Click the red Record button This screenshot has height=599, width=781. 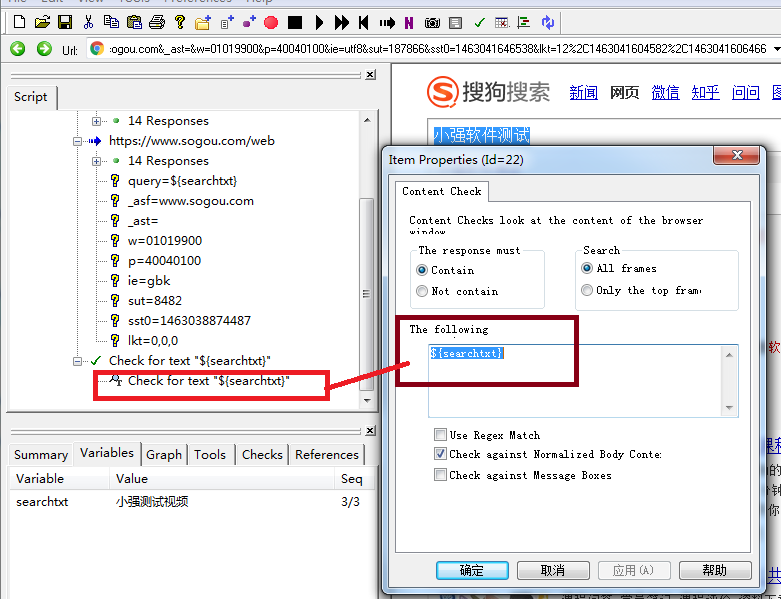pyautogui.click(x=271, y=22)
